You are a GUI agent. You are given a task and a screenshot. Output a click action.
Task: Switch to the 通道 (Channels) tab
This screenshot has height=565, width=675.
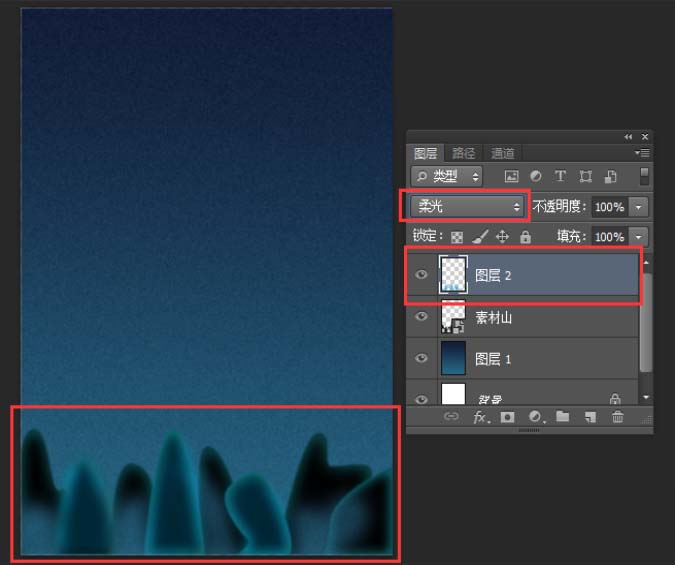(502, 153)
